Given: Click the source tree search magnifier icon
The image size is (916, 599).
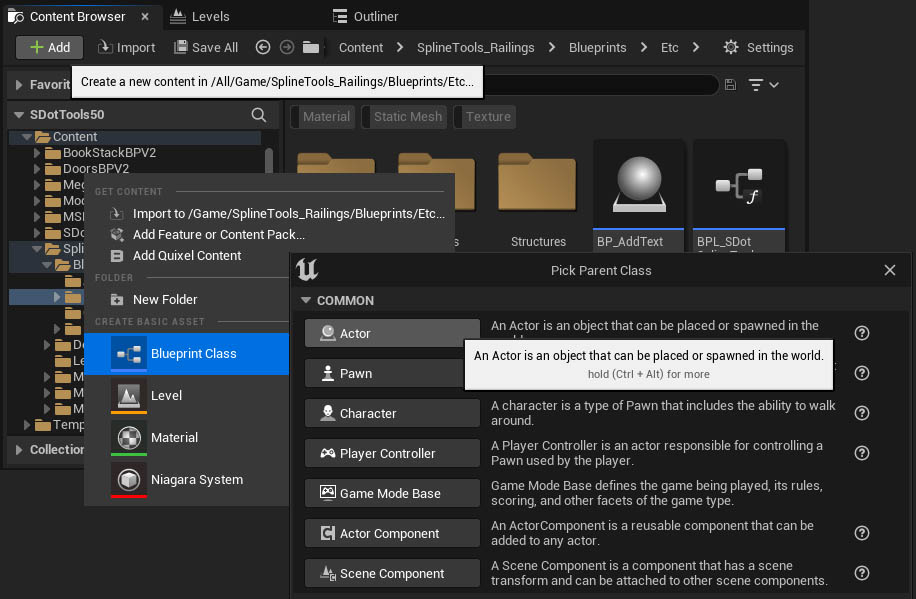Looking at the screenshot, I should (x=259, y=115).
